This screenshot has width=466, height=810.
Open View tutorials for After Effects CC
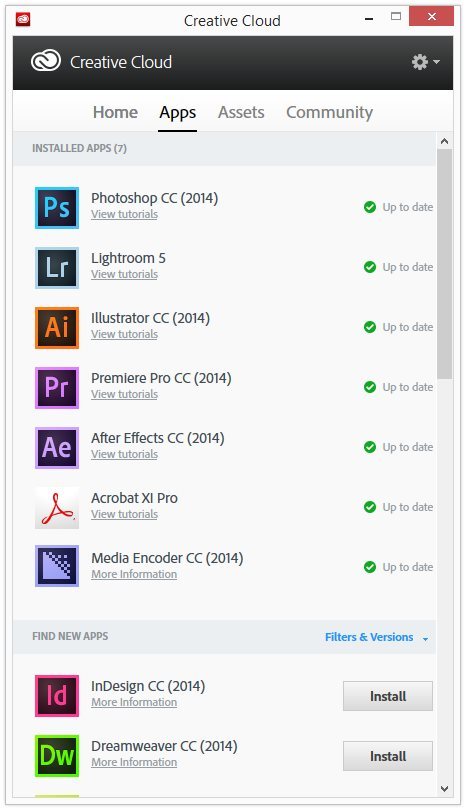(125, 454)
